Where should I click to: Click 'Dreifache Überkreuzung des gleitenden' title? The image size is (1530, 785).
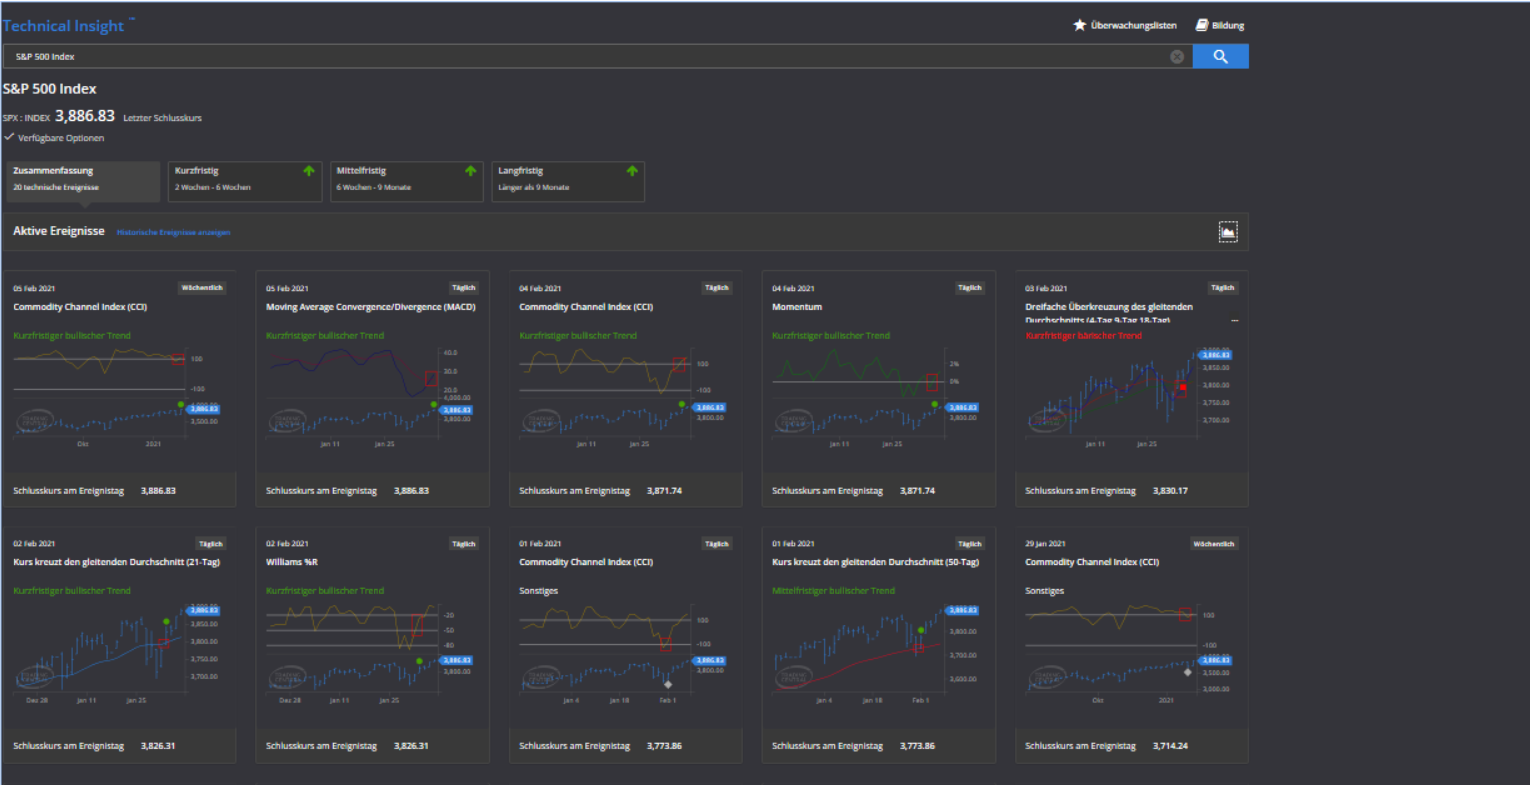coord(1109,307)
